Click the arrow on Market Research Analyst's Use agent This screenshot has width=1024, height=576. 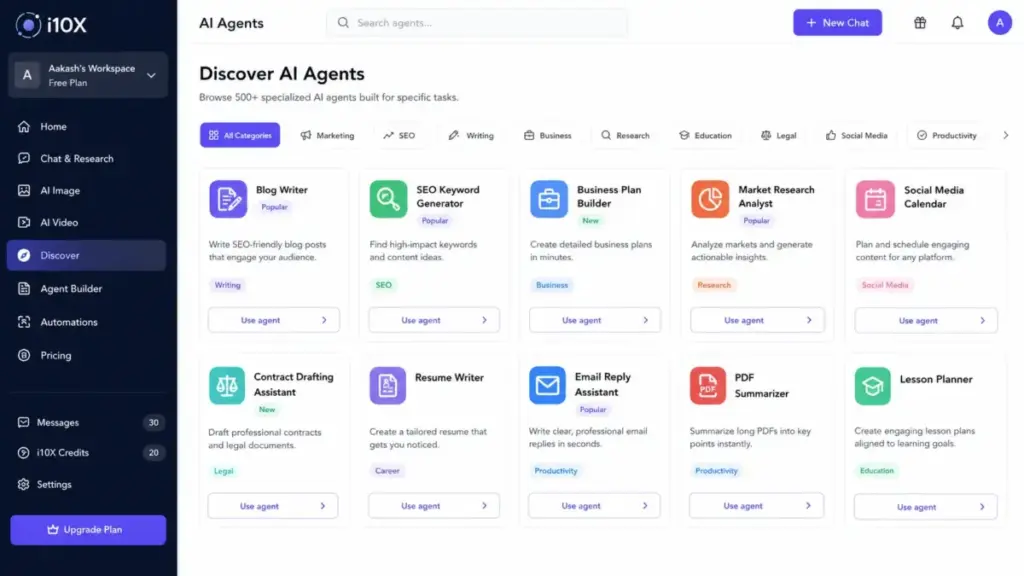point(808,320)
